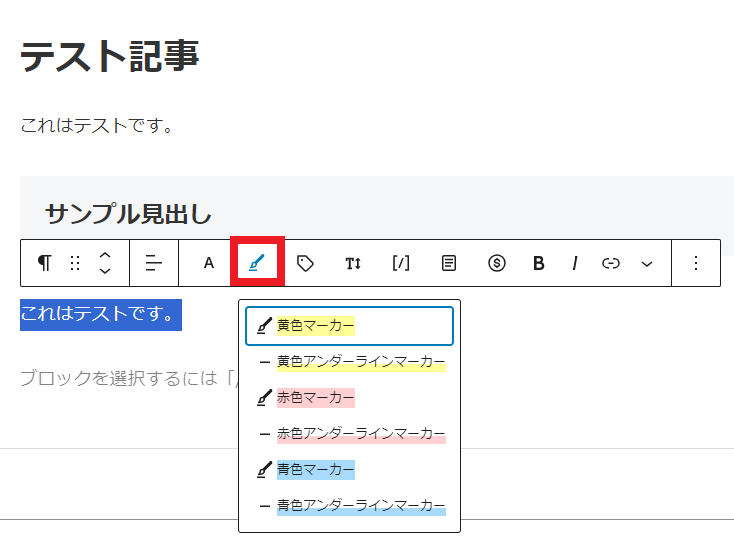Open the letter A text style dropdown
The image size is (734, 545).
click(x=209, y=263)
